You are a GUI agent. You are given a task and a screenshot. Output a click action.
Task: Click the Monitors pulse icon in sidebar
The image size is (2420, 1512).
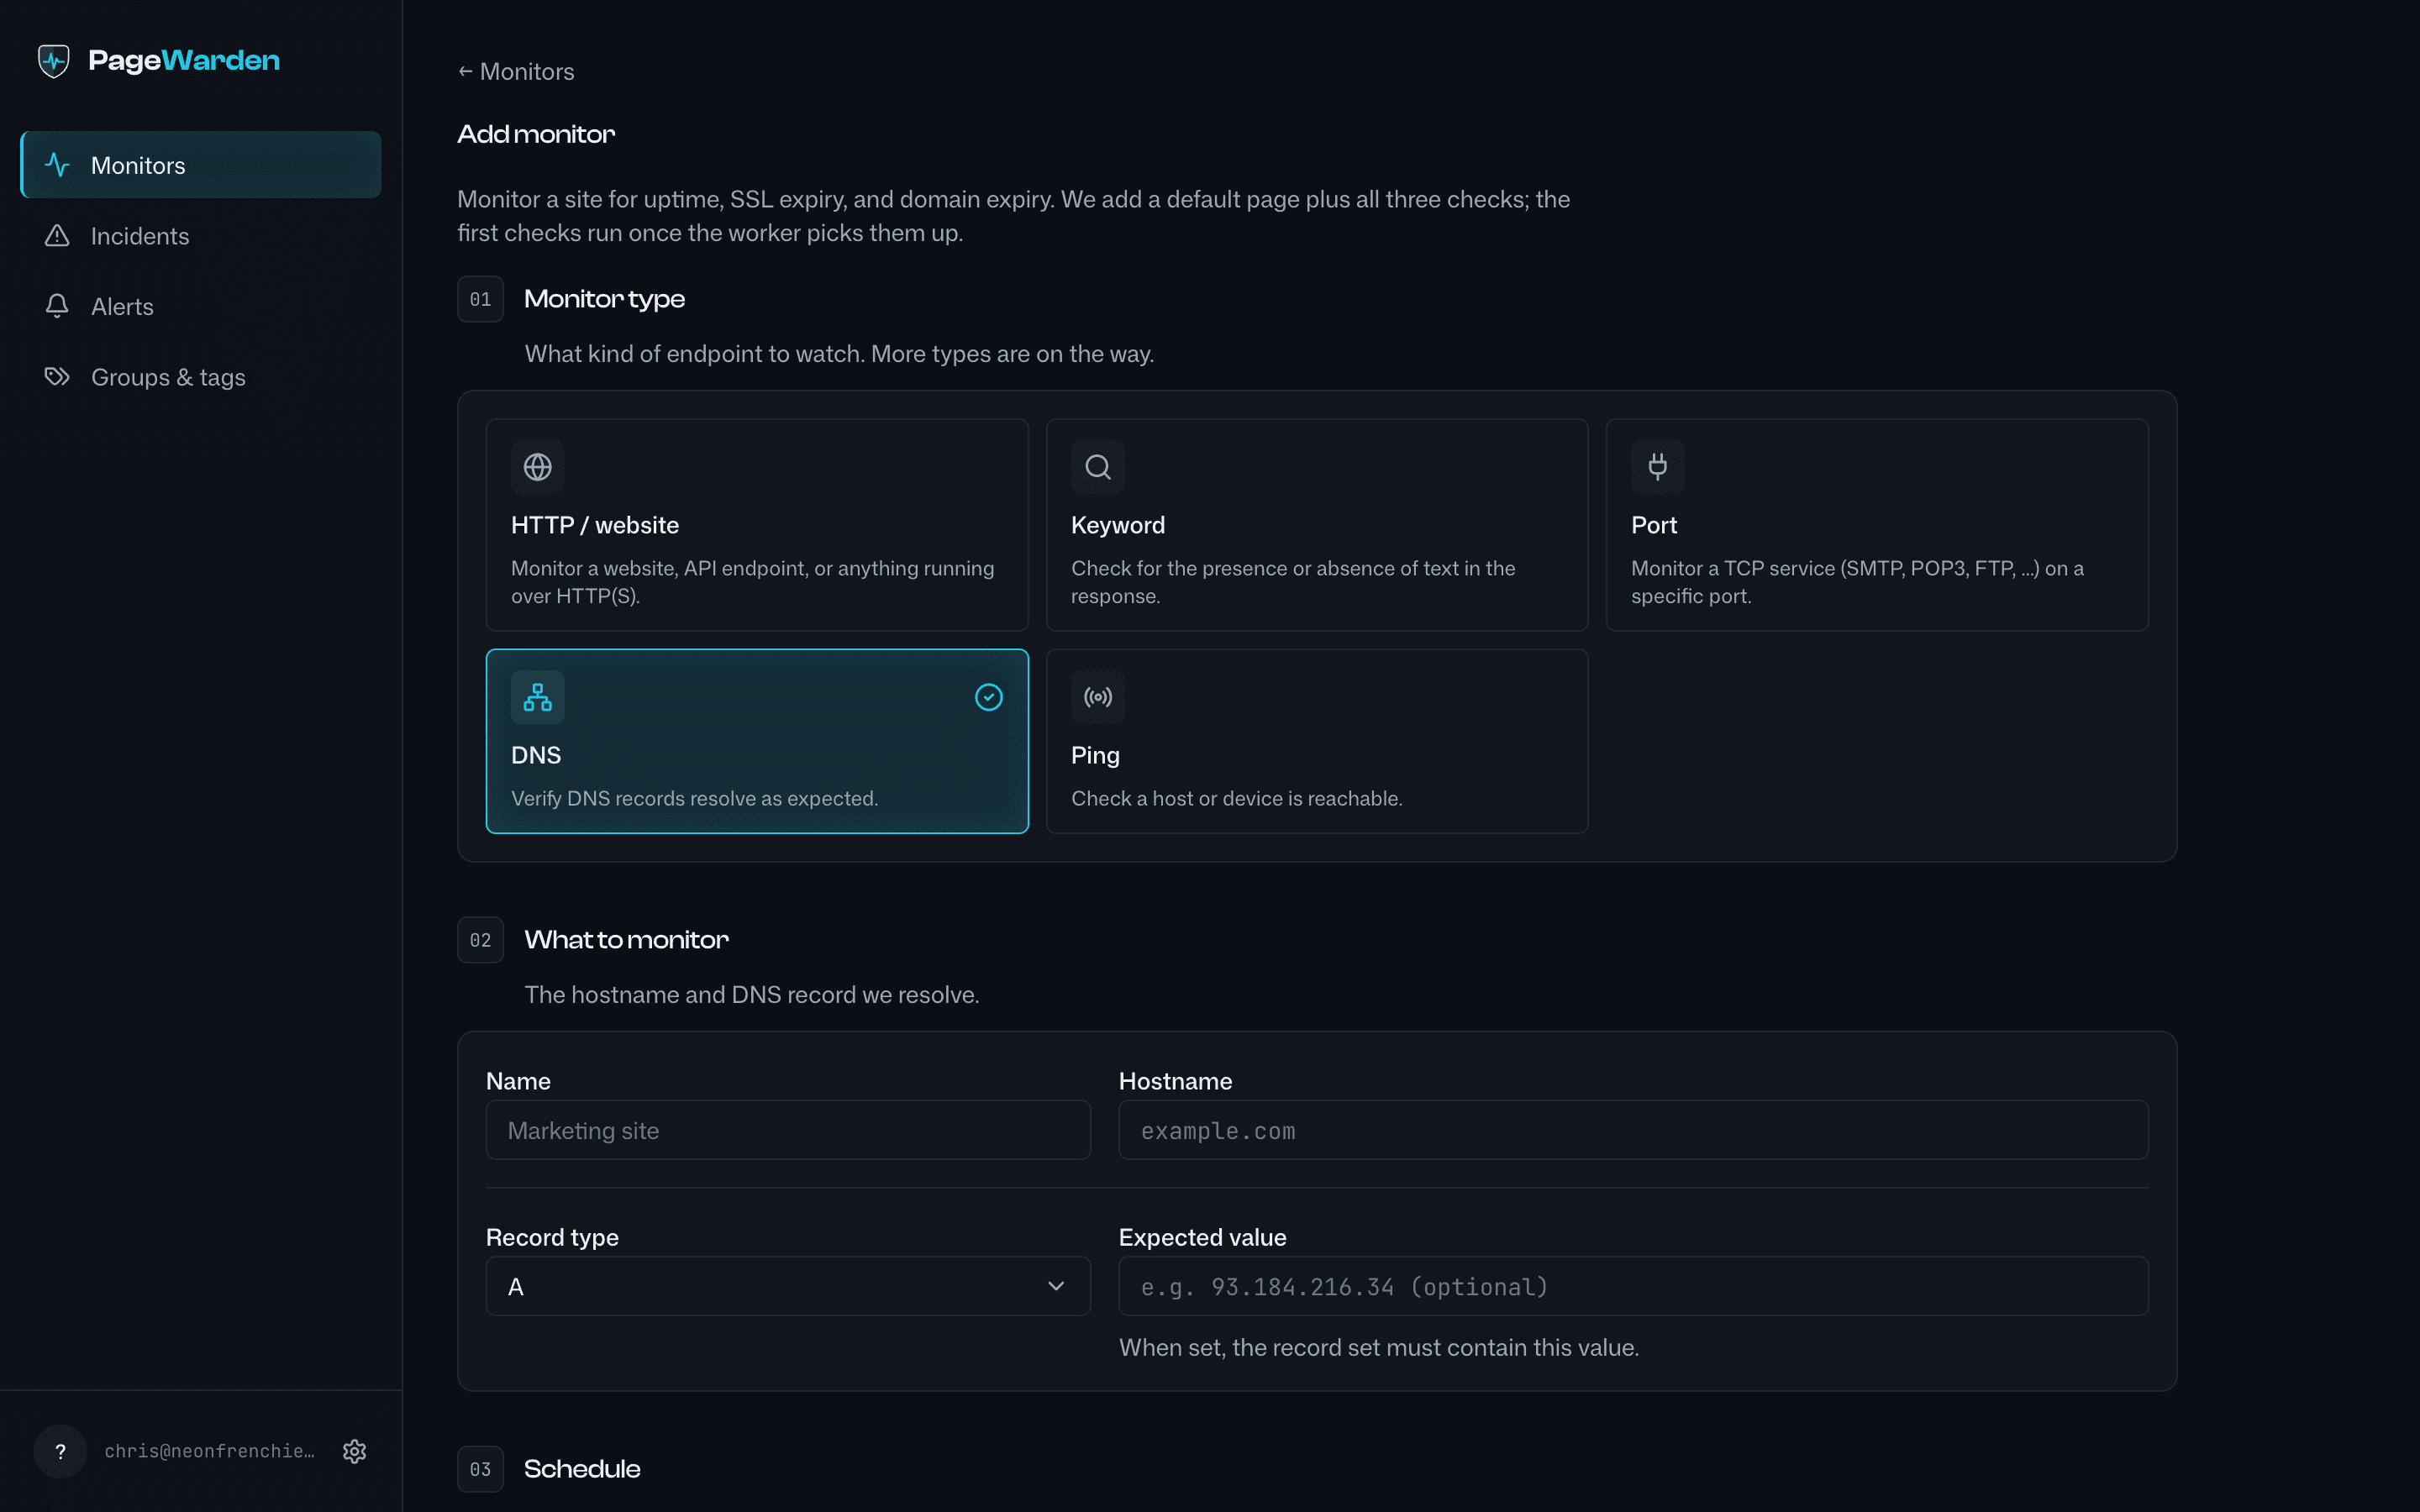[57, 165]
